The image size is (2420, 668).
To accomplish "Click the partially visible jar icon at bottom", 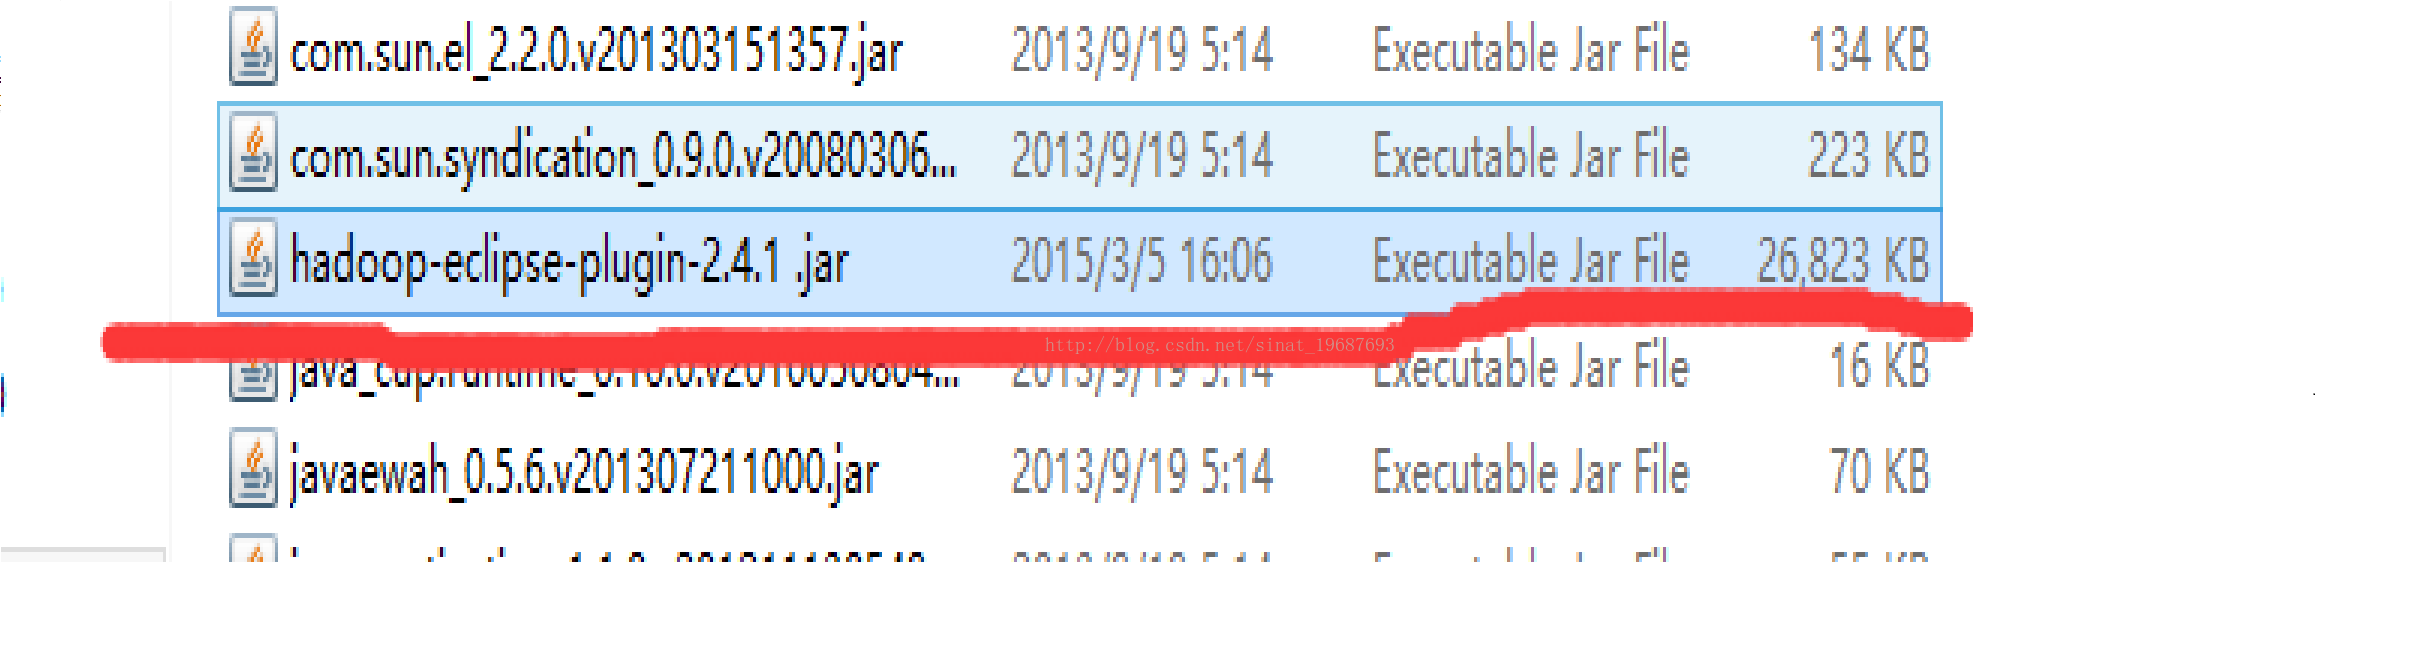I will coord(253,548).
